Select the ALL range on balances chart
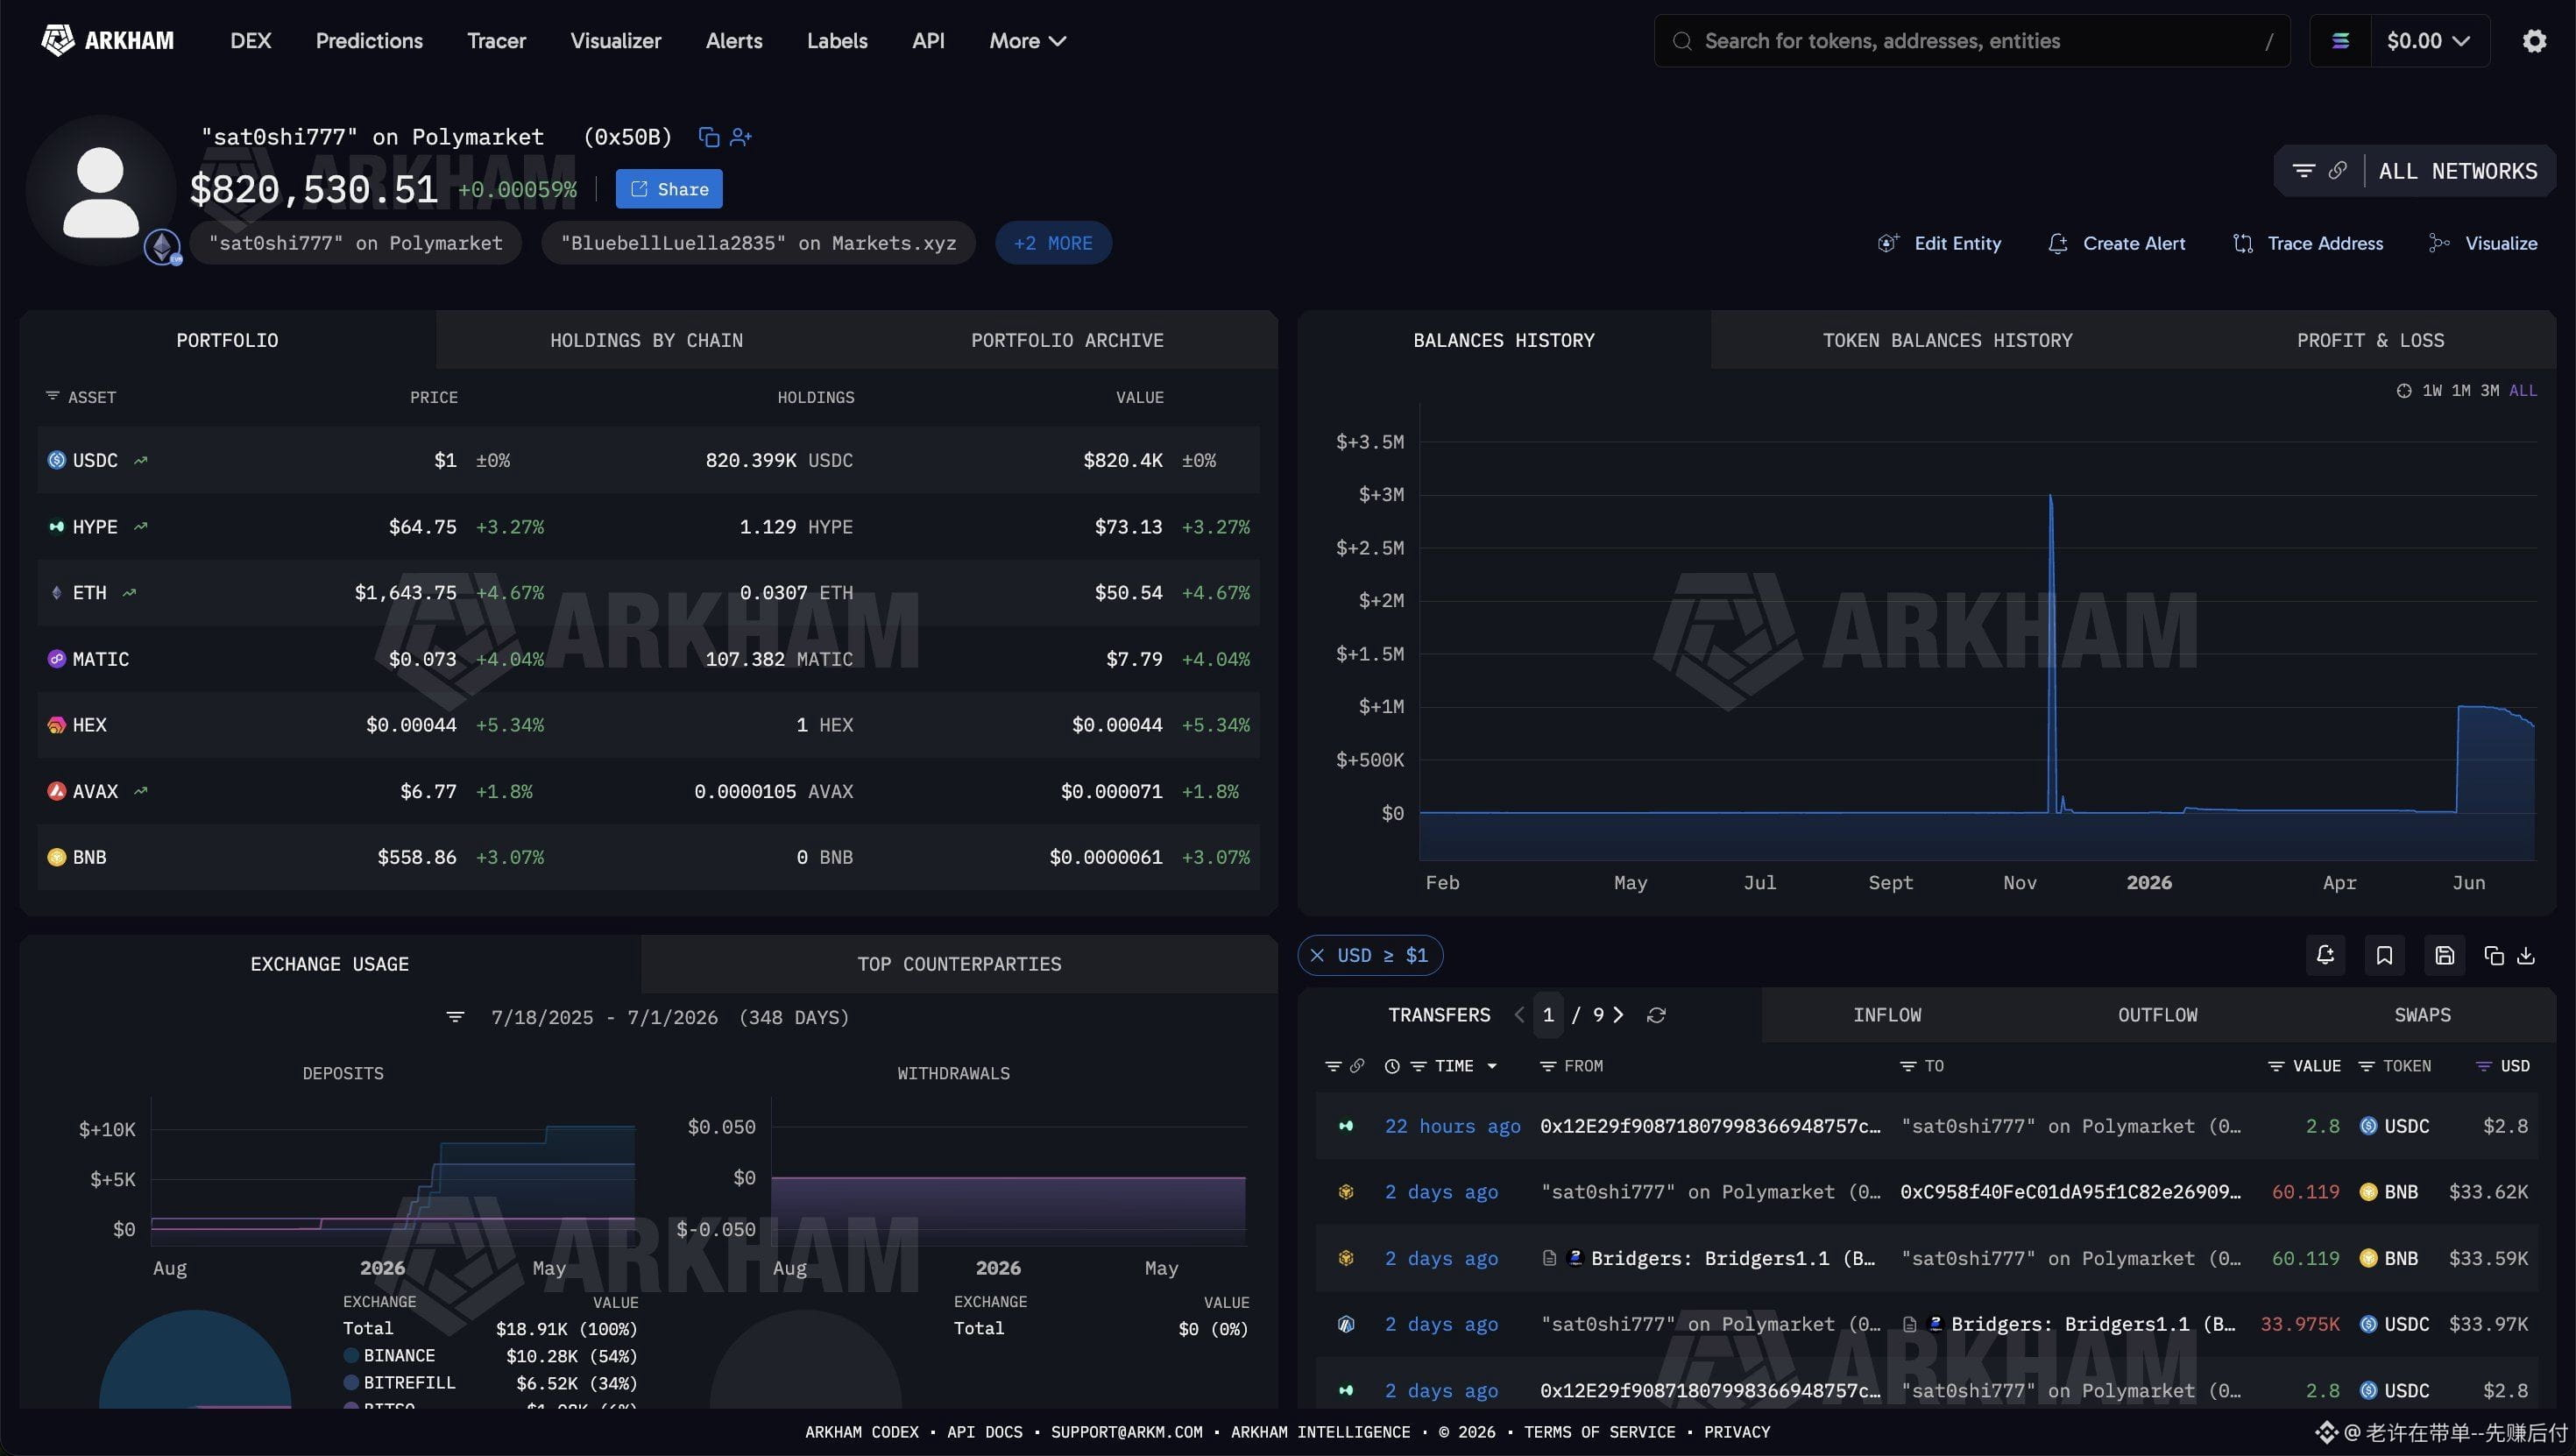2576x1456 pixels. coord(2523,390)
